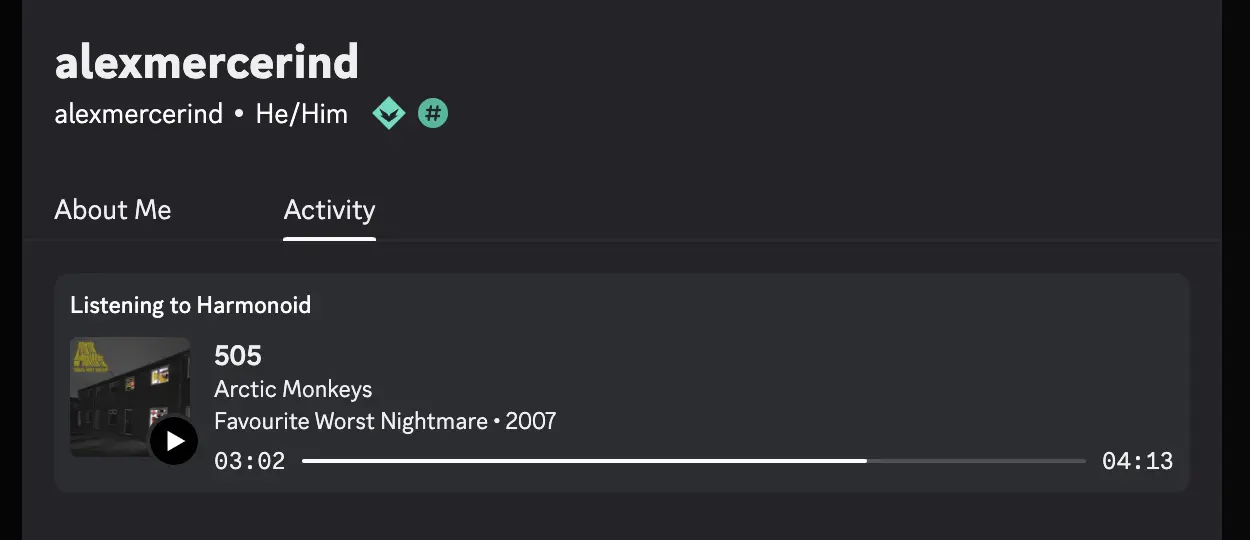1250x540 pixels.
Task: Click the HypeSquad diamond badge
Action: tap(388, 114)
